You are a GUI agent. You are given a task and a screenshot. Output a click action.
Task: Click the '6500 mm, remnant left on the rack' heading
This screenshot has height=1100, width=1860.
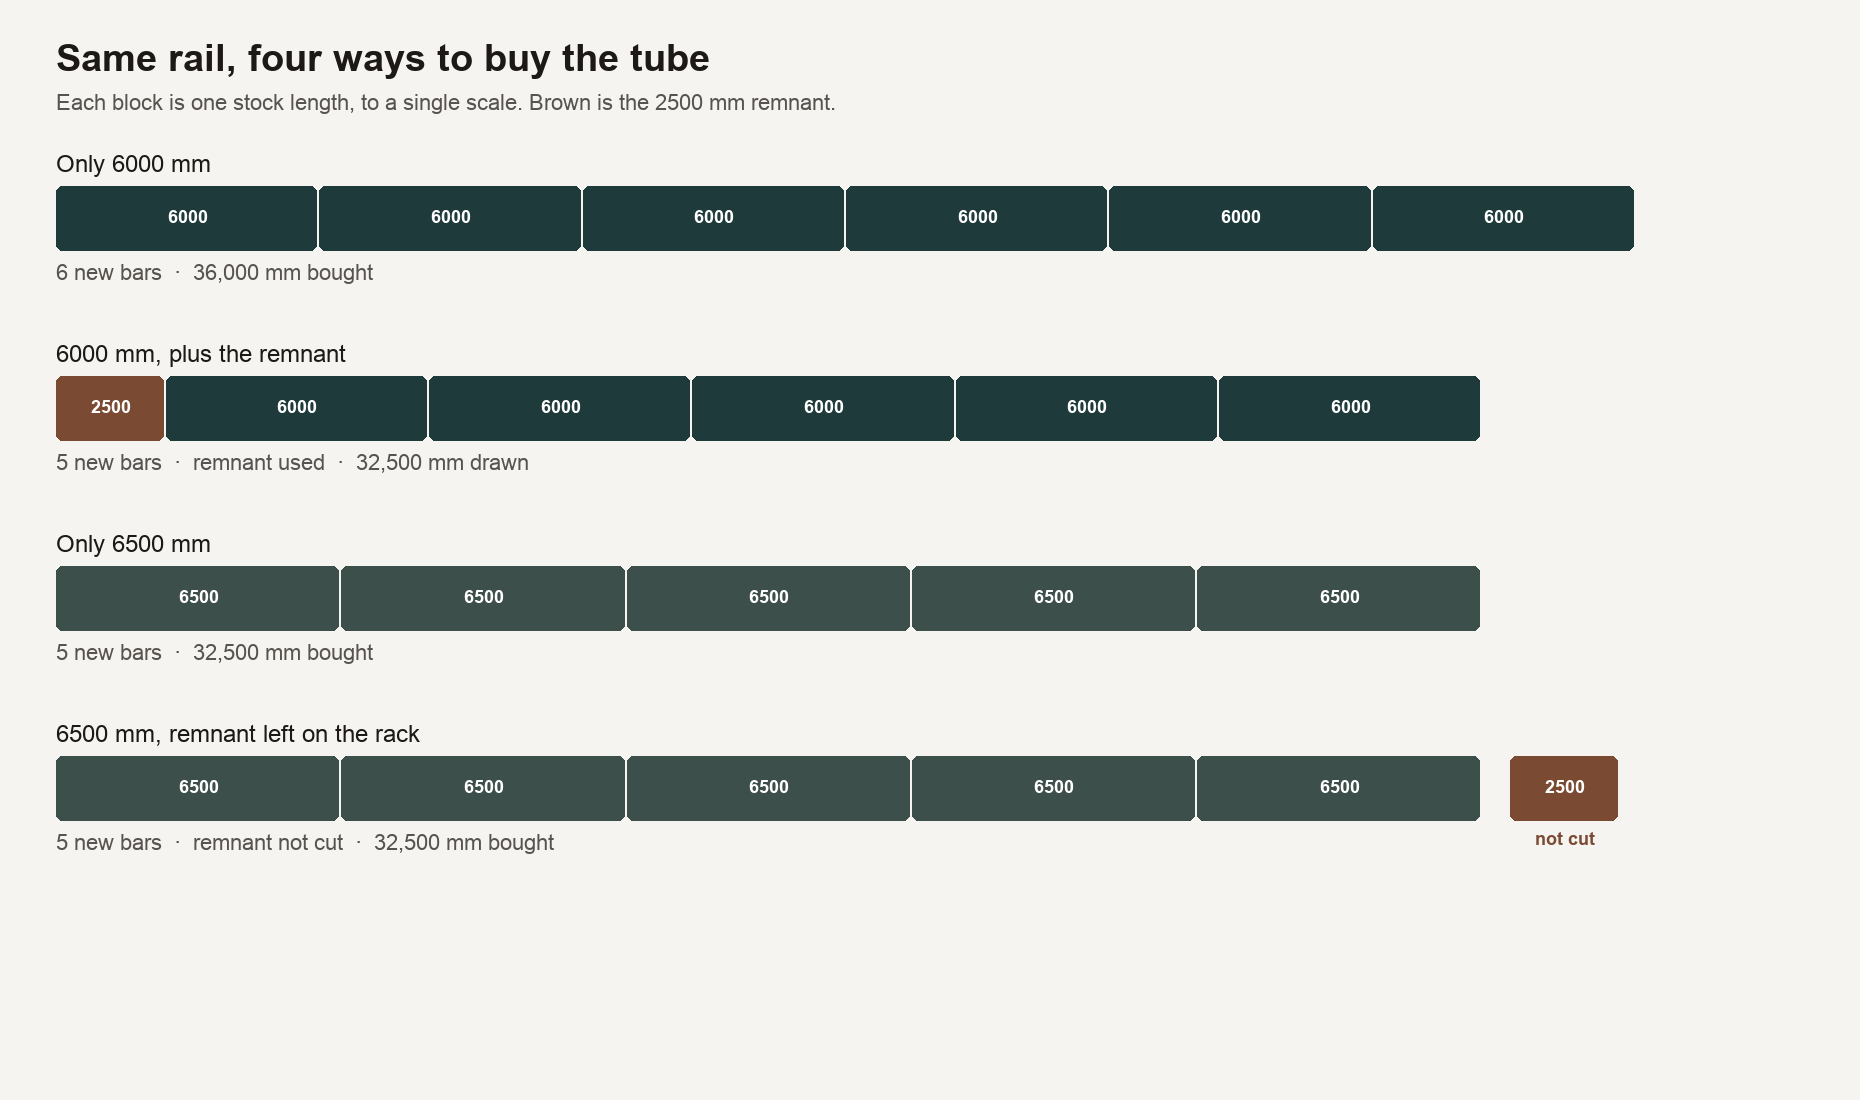click(238, 734)
